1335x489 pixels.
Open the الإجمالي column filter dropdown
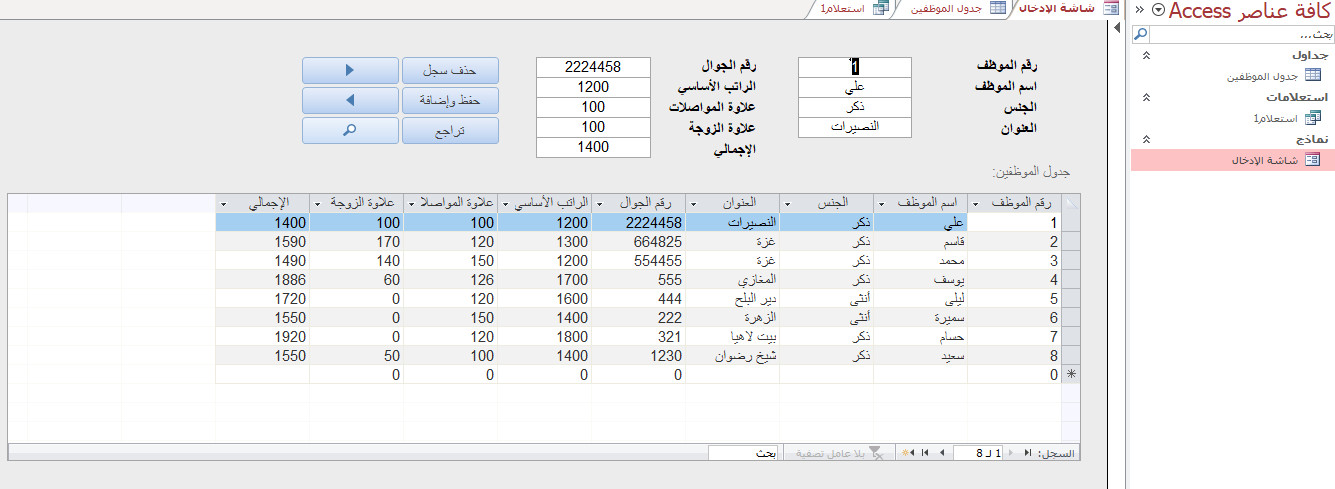pos(224,203)
